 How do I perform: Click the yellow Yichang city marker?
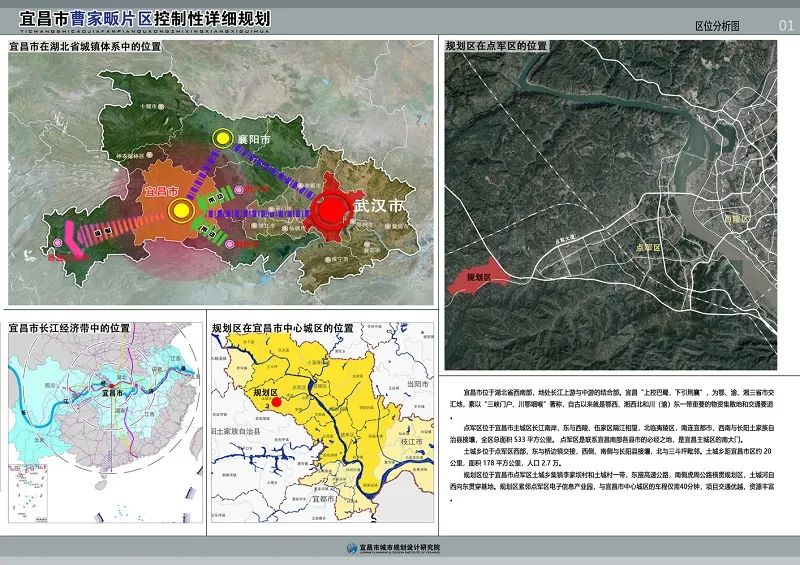pyautogui.click(x=181, y=211)
